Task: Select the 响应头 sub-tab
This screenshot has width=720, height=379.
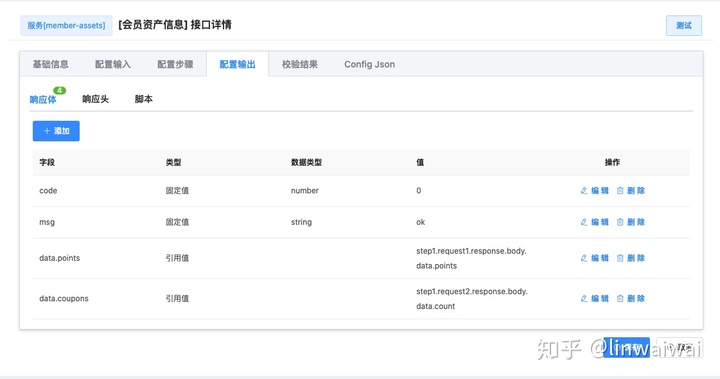Action: click(96, 99)
